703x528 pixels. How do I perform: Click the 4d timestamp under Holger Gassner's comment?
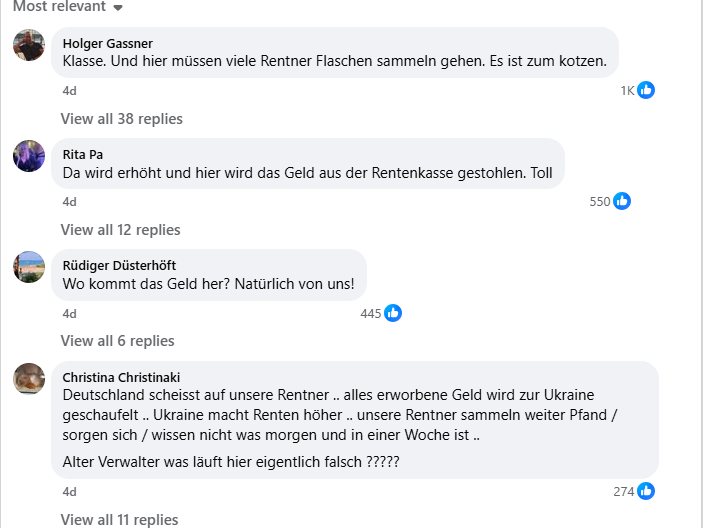click(x=69, y=90)
